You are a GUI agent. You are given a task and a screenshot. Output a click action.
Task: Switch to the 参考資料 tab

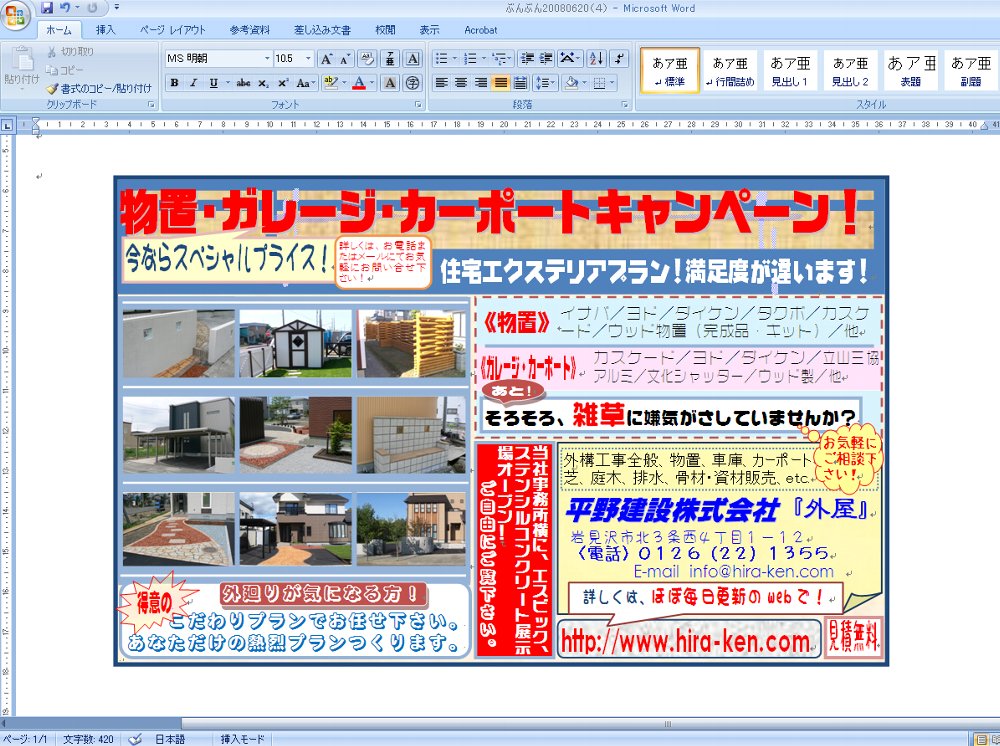click(x=249, y=30)
